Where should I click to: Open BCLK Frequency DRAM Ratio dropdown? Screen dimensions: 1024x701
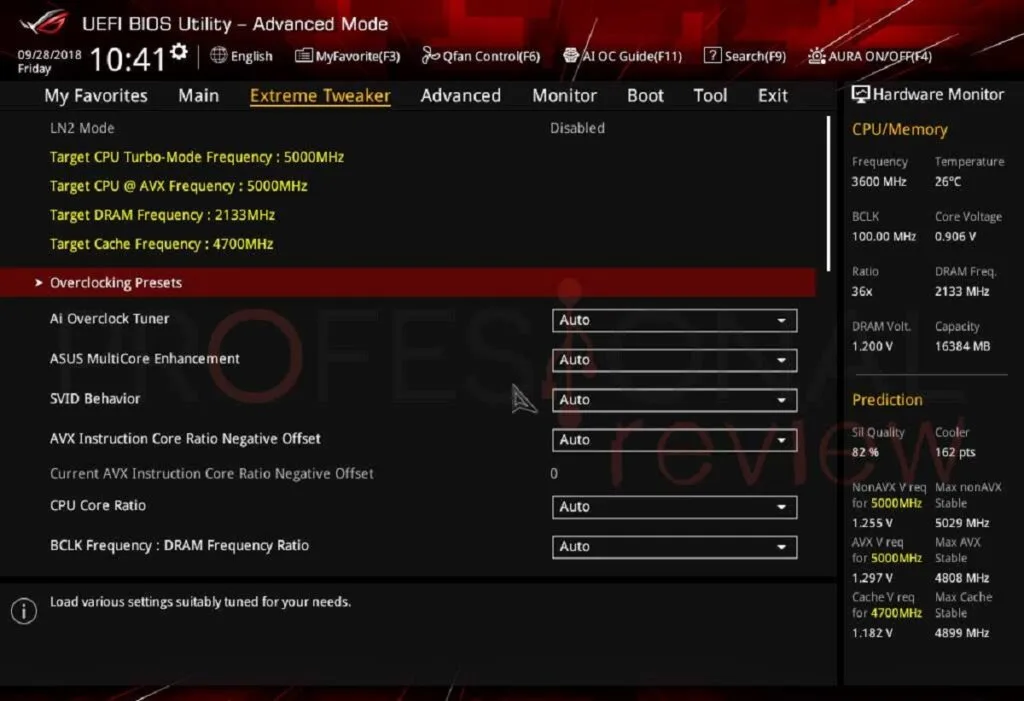coord(674,547)
